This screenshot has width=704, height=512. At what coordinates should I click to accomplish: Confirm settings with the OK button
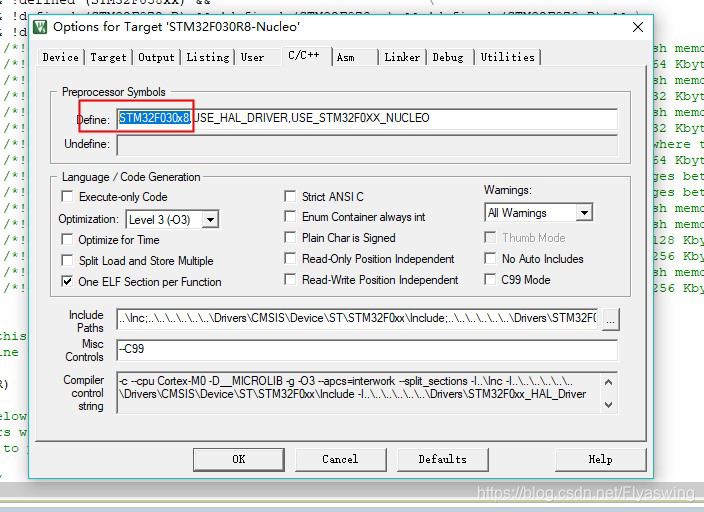point(239,459)
